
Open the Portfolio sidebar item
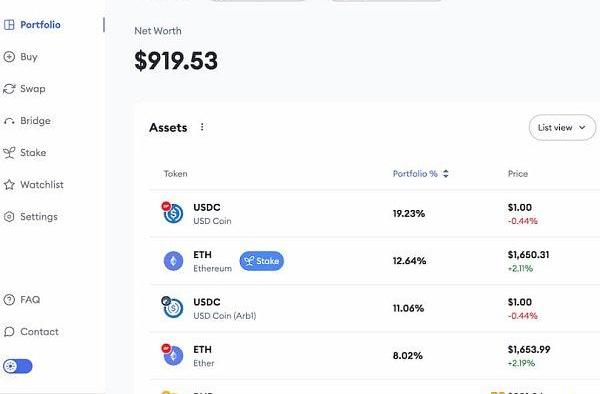coord(32,25)
